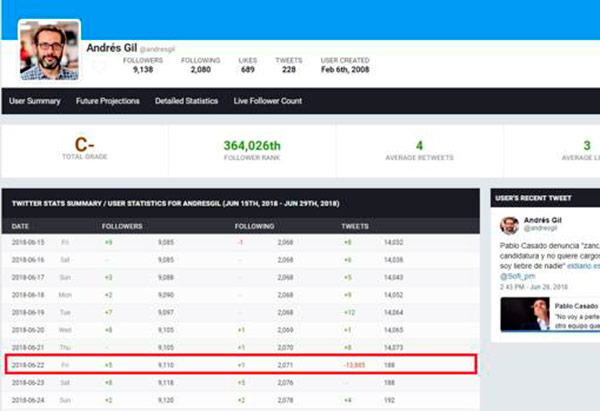Open the small avatar in the recent tweet
Image resolution: width=600 pixels, height=411 pixels.
click(509, 225)
